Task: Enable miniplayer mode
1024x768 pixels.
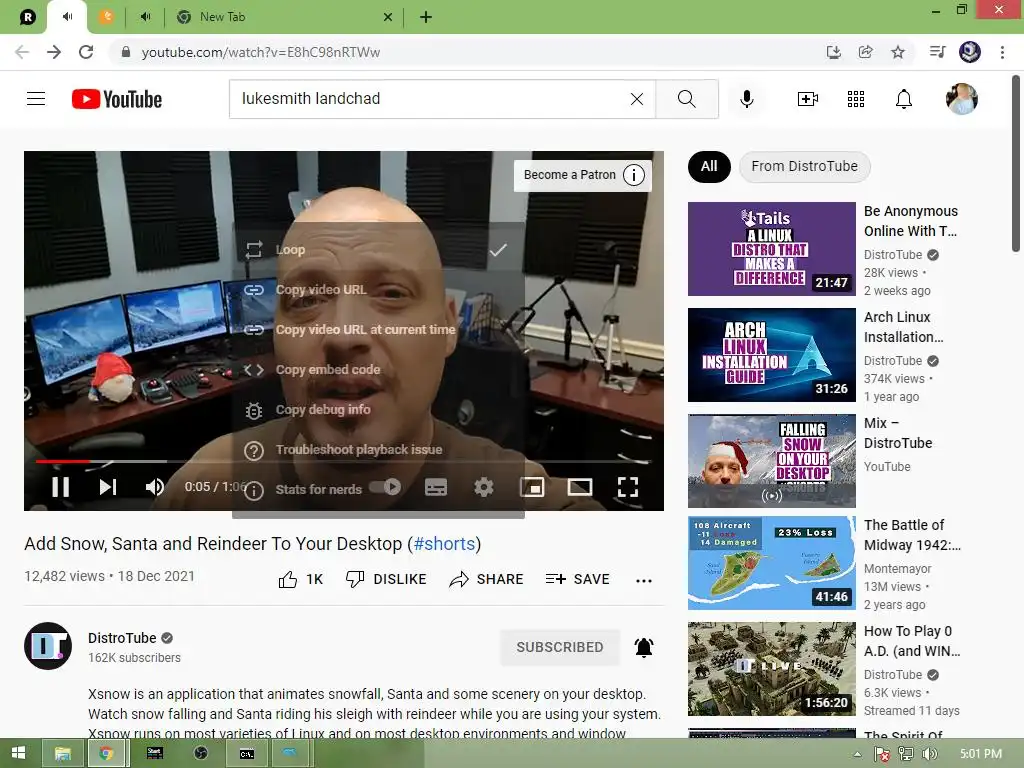Action: [x=532, y=487]
